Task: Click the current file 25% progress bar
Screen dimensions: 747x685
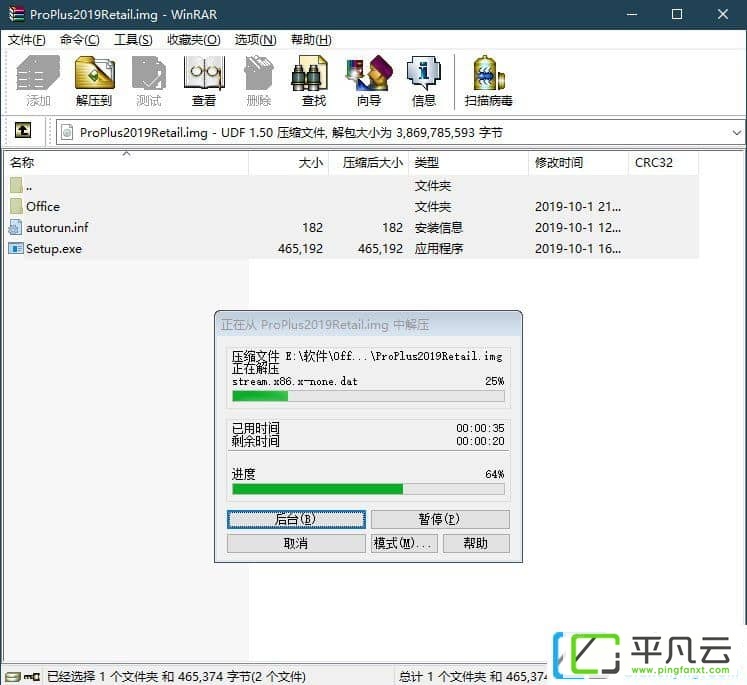Action: click(x=368, y=396)
